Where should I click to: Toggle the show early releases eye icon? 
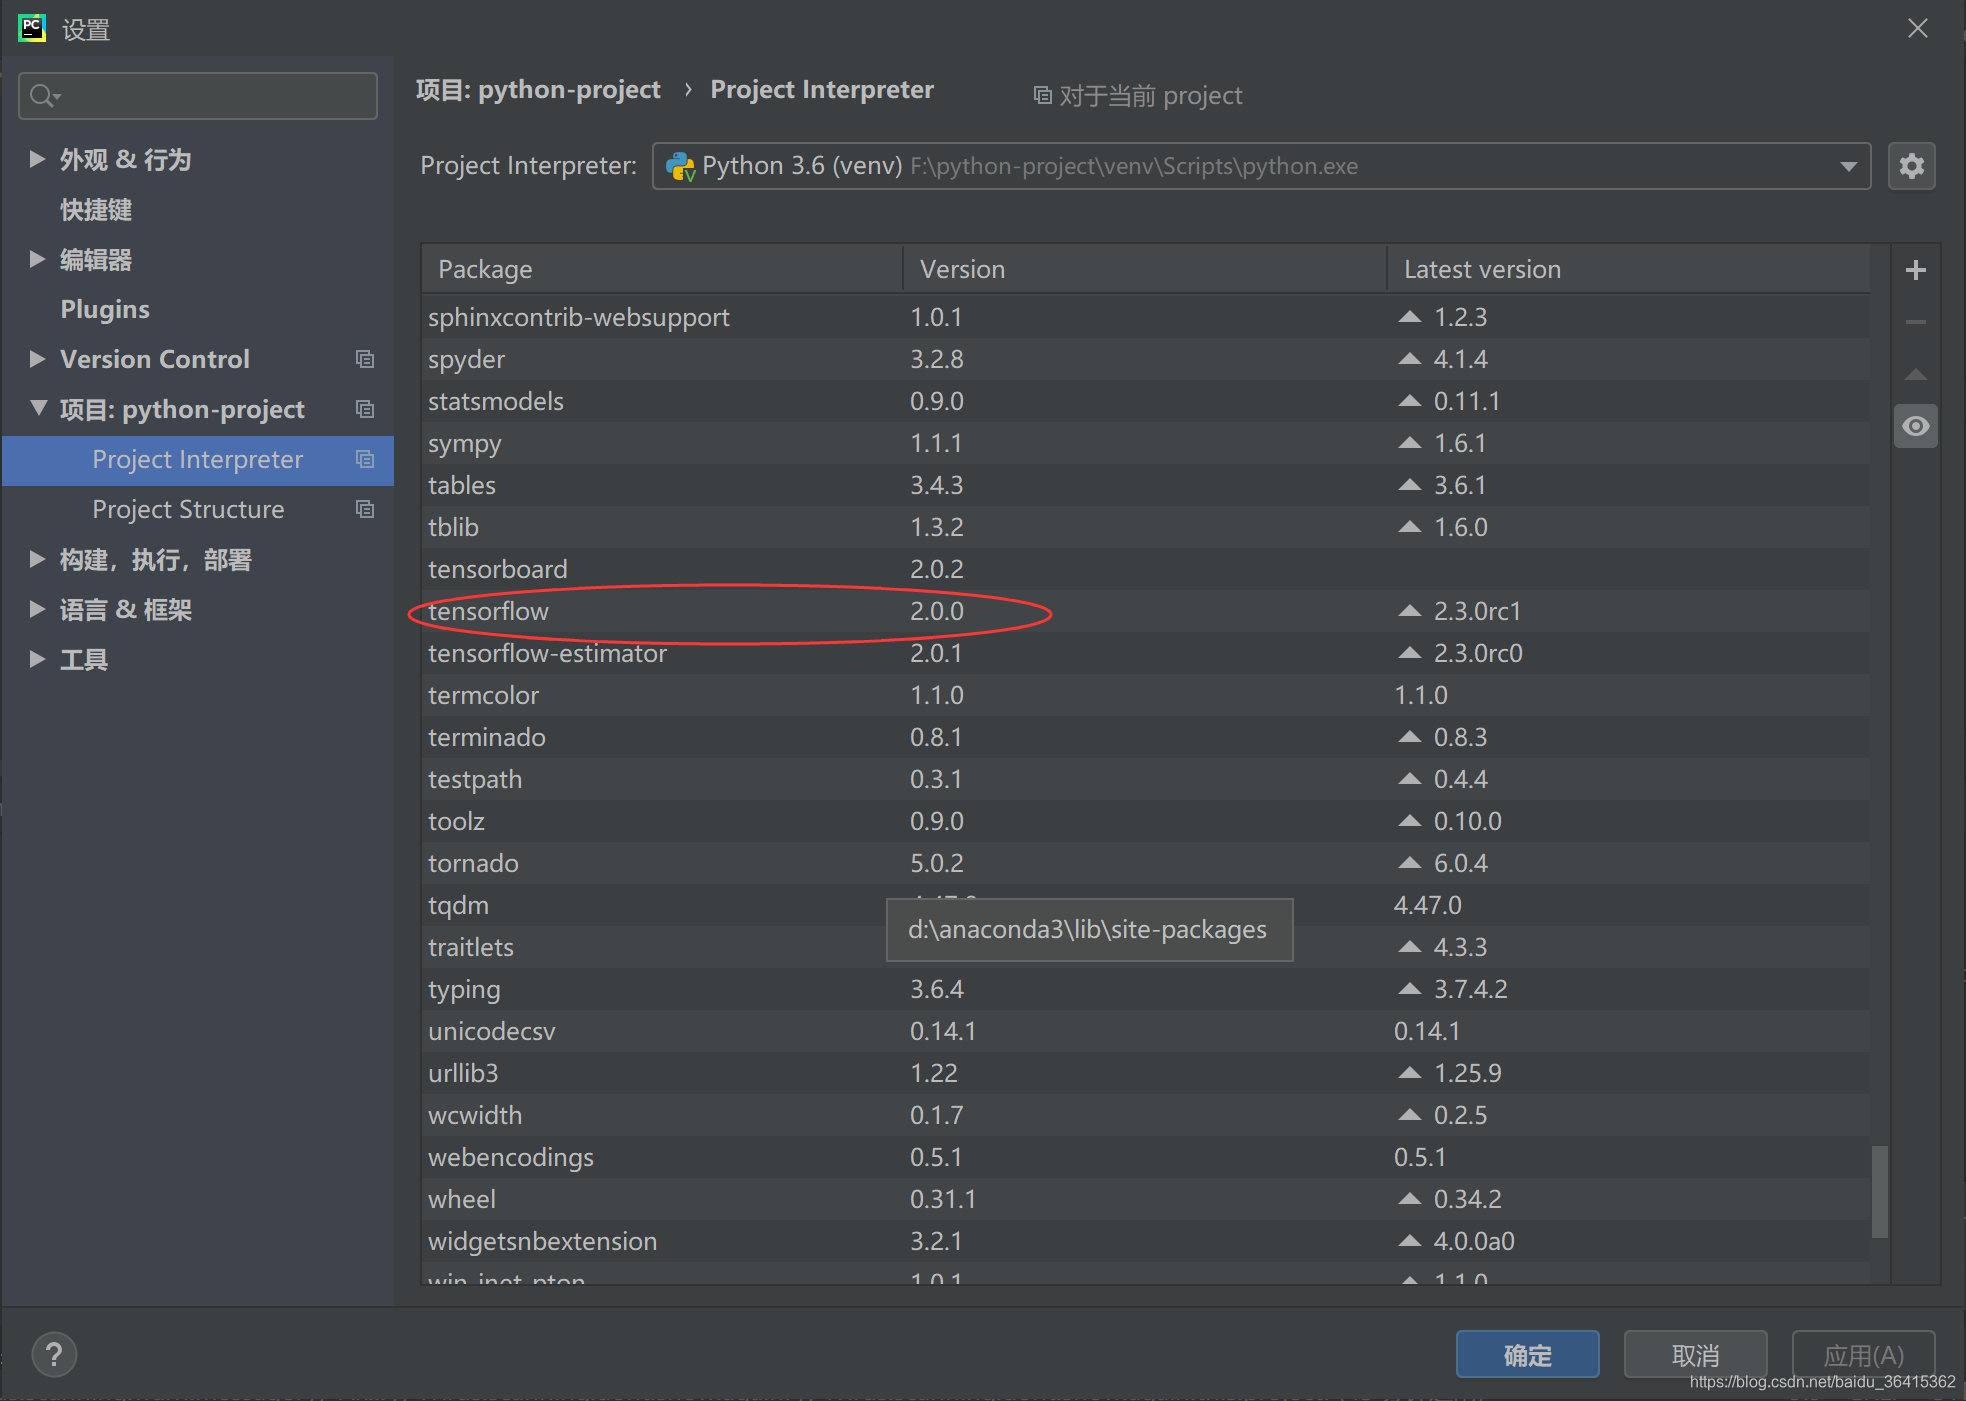coord(1915,427)
